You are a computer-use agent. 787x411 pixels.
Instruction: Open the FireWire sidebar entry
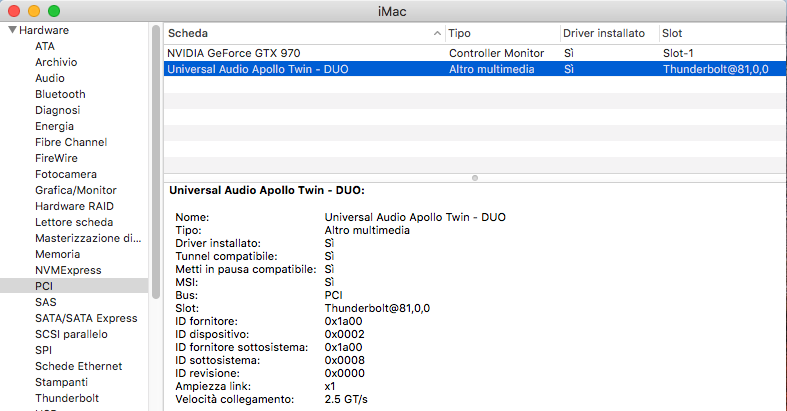56,158
